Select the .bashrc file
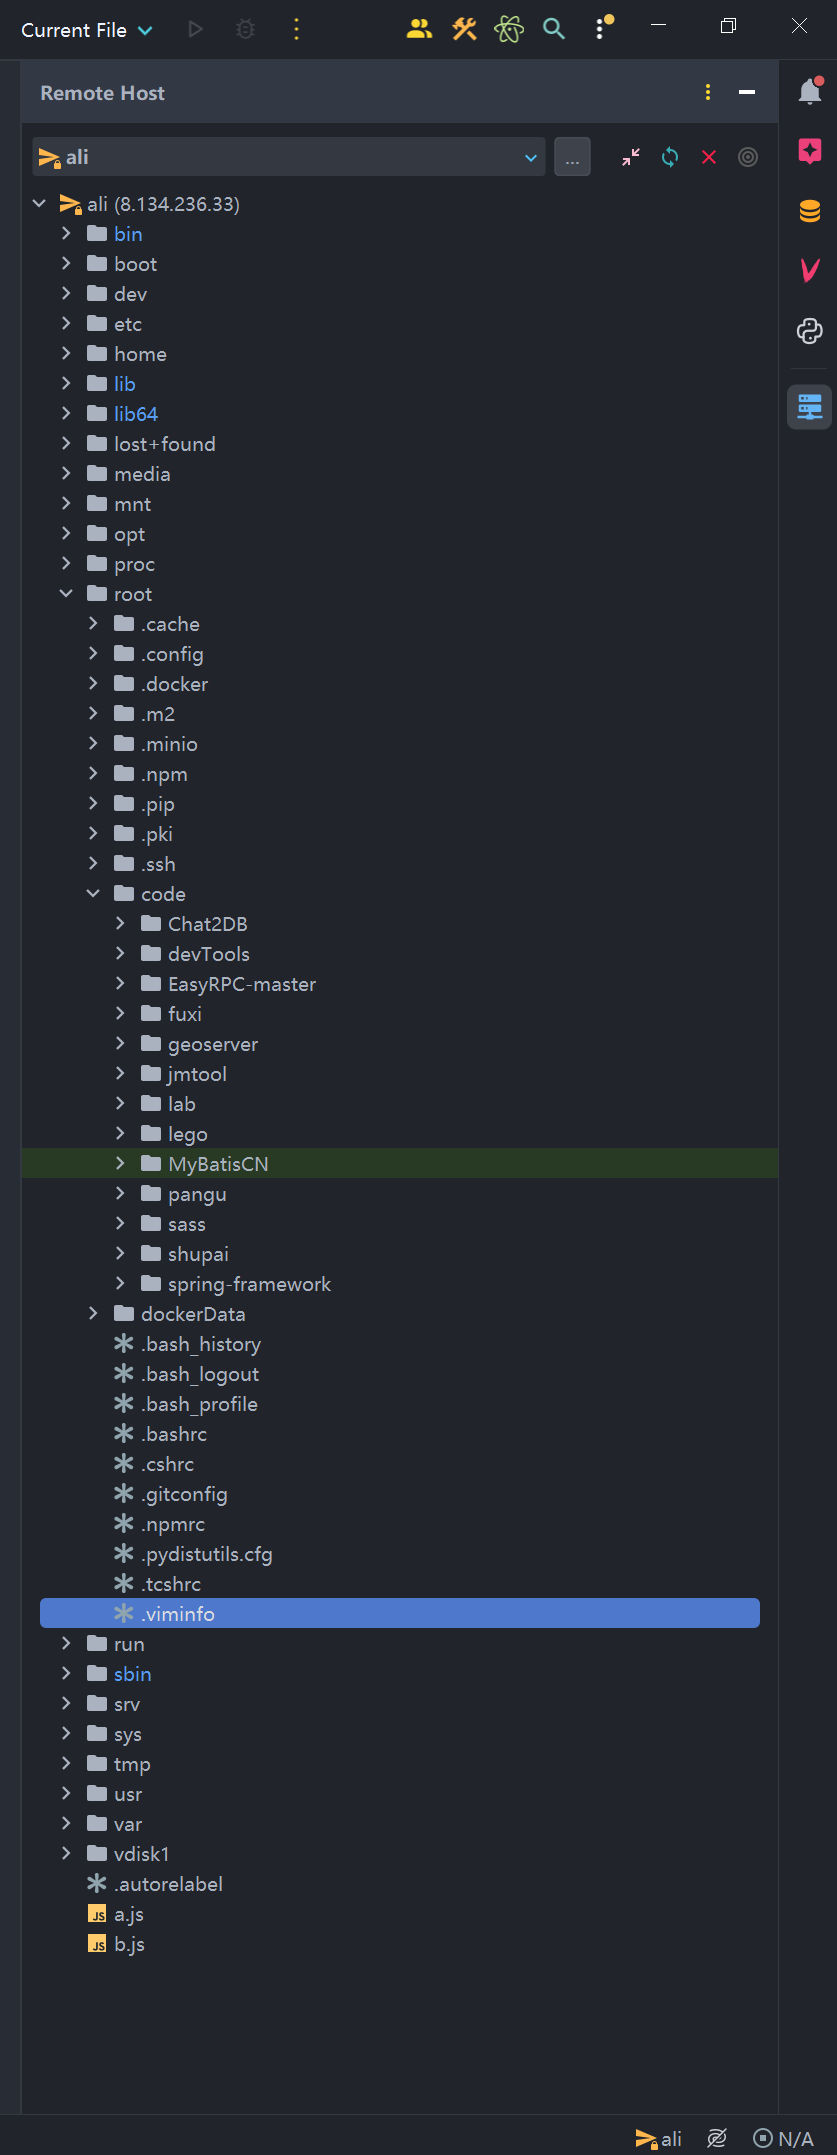837x2155 pixels. (x=174, y=1434)
